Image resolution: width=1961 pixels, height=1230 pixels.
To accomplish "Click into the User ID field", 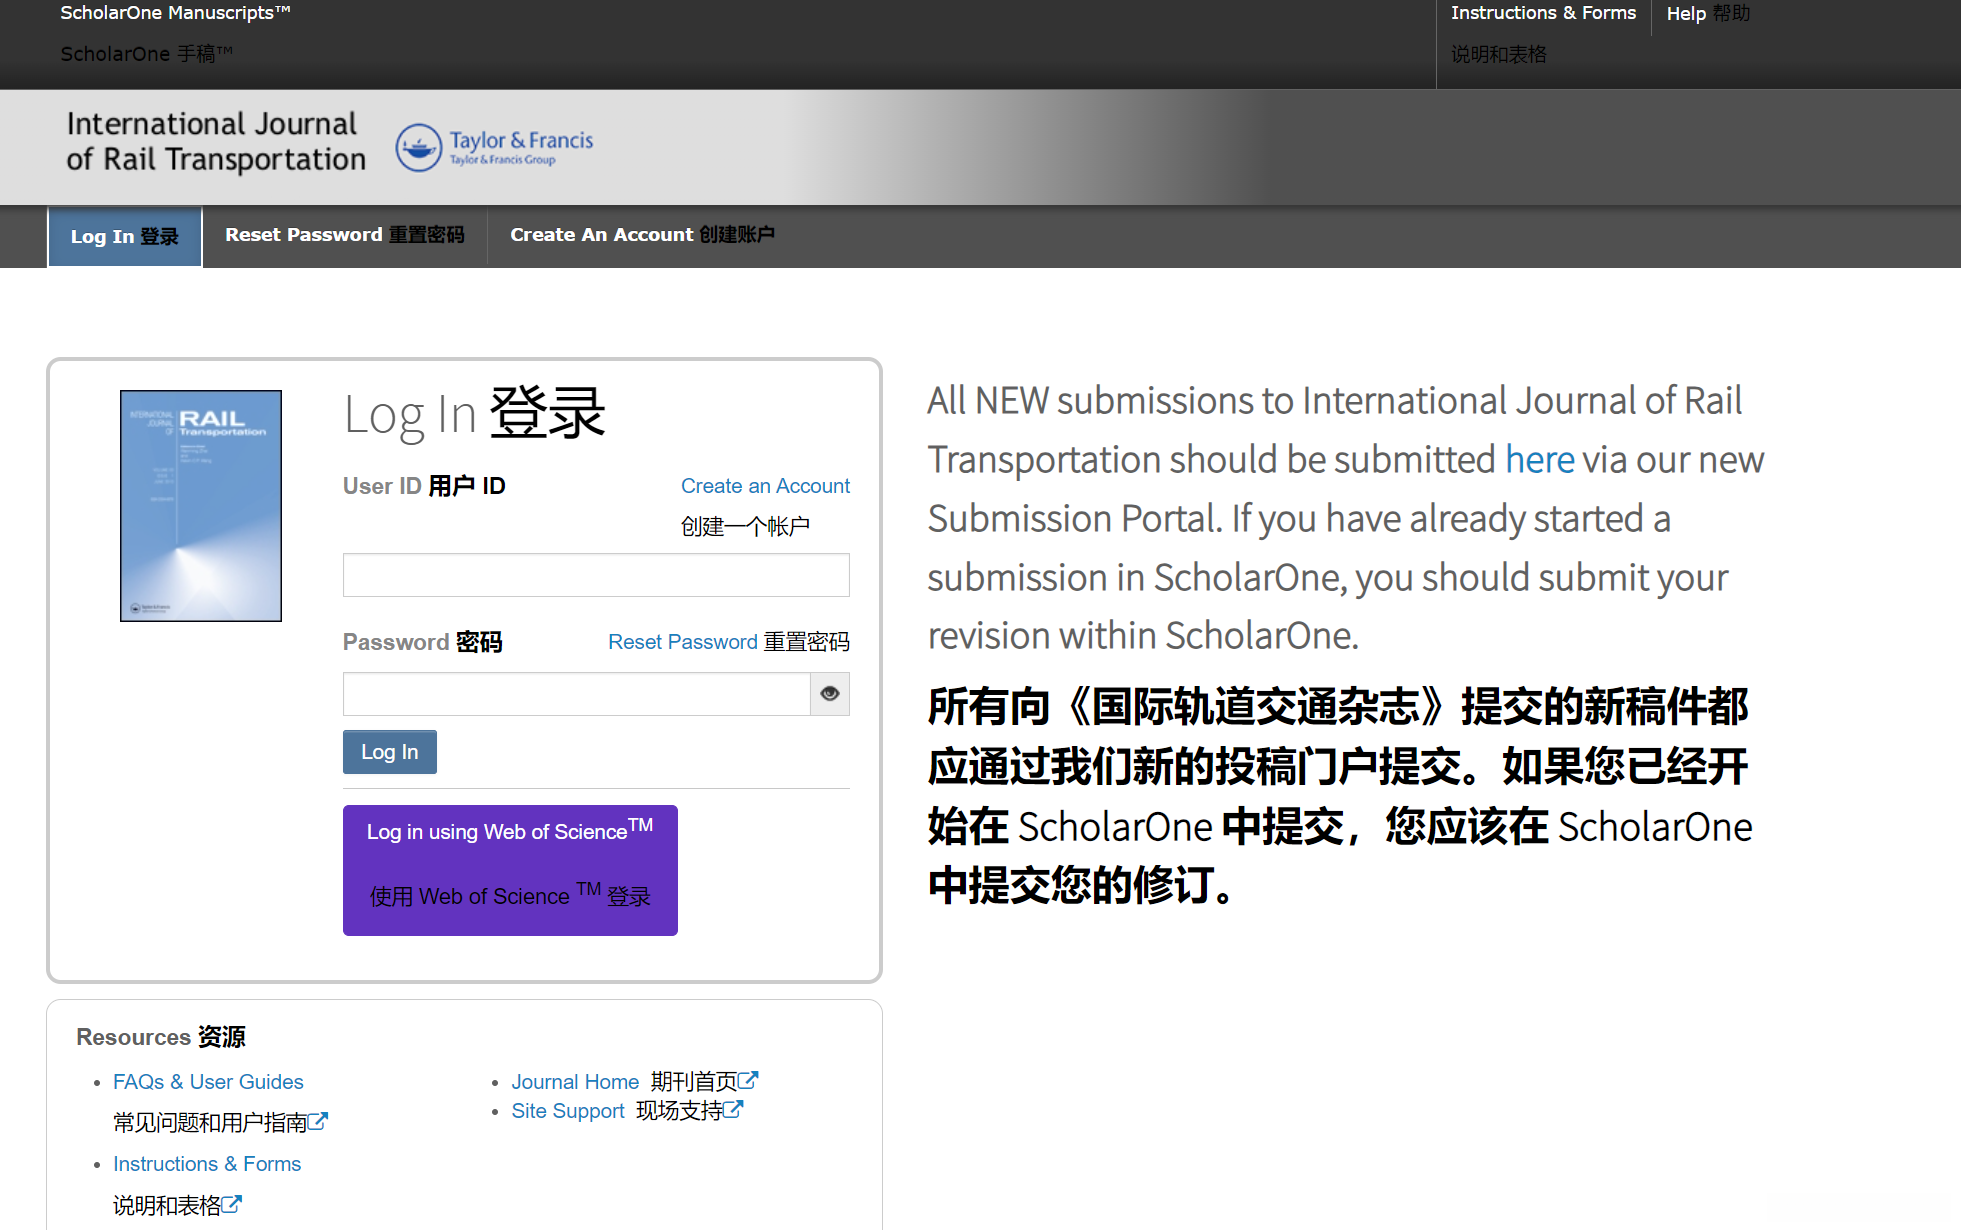I will (x=596, y=575).
